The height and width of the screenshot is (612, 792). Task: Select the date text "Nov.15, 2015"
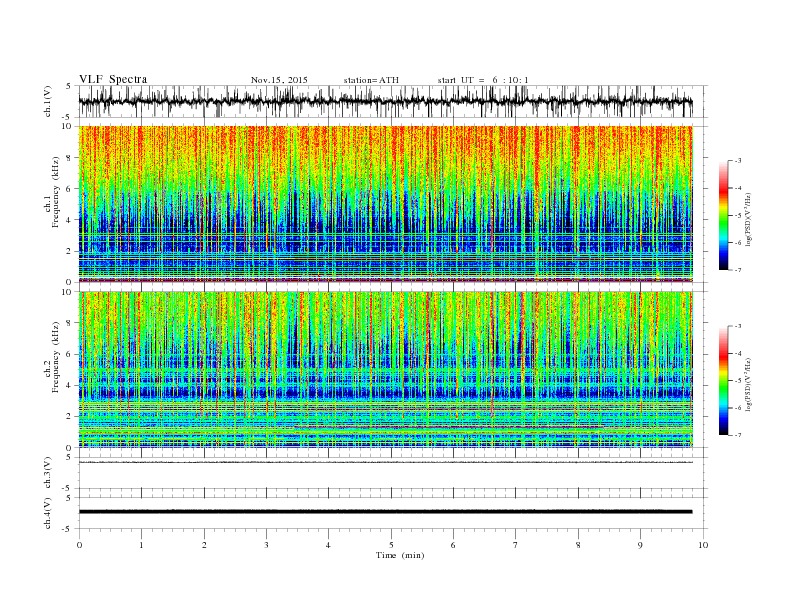pos(279,80)
